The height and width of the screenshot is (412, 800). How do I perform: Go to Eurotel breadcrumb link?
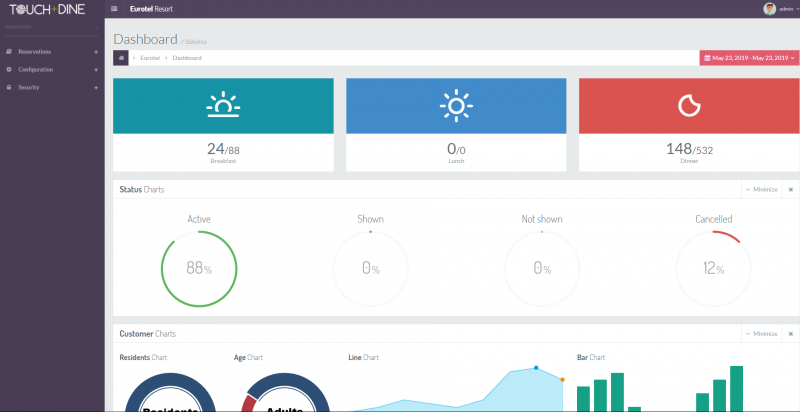(x=150, y=58)
